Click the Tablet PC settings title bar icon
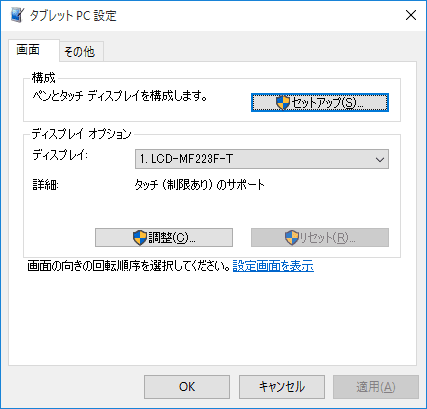The image size is (427, 409). point(17,15)
